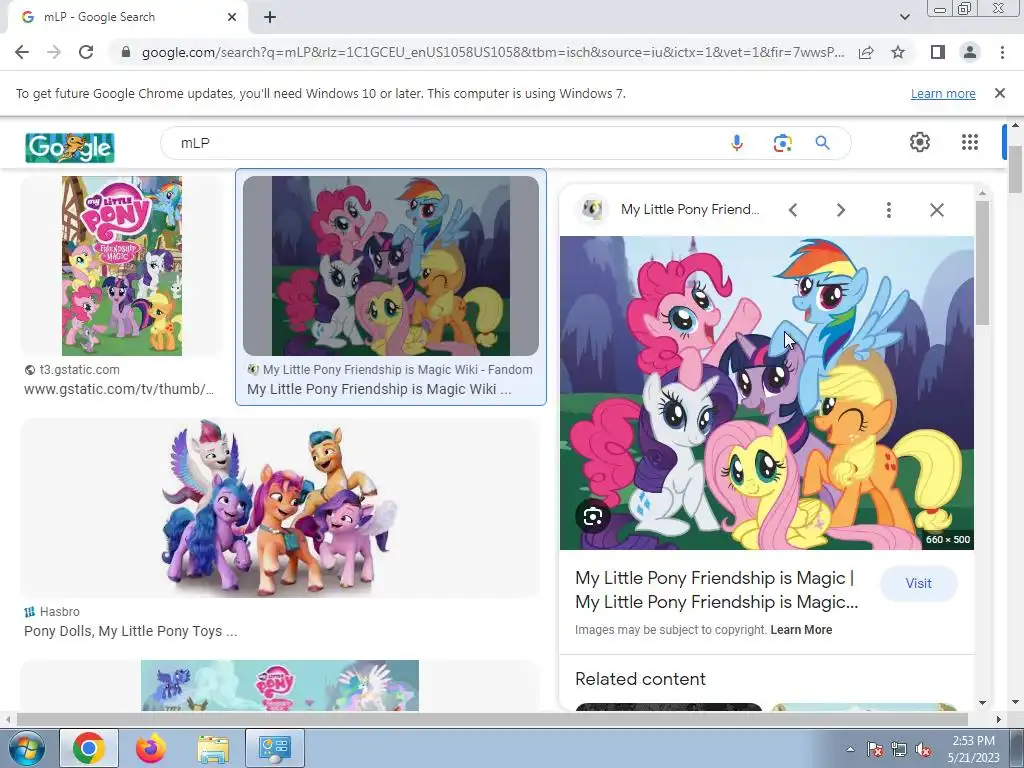Screen dimensions: 1024x768
Task: Open Action Center flag icon
Action: click(875, 750)
